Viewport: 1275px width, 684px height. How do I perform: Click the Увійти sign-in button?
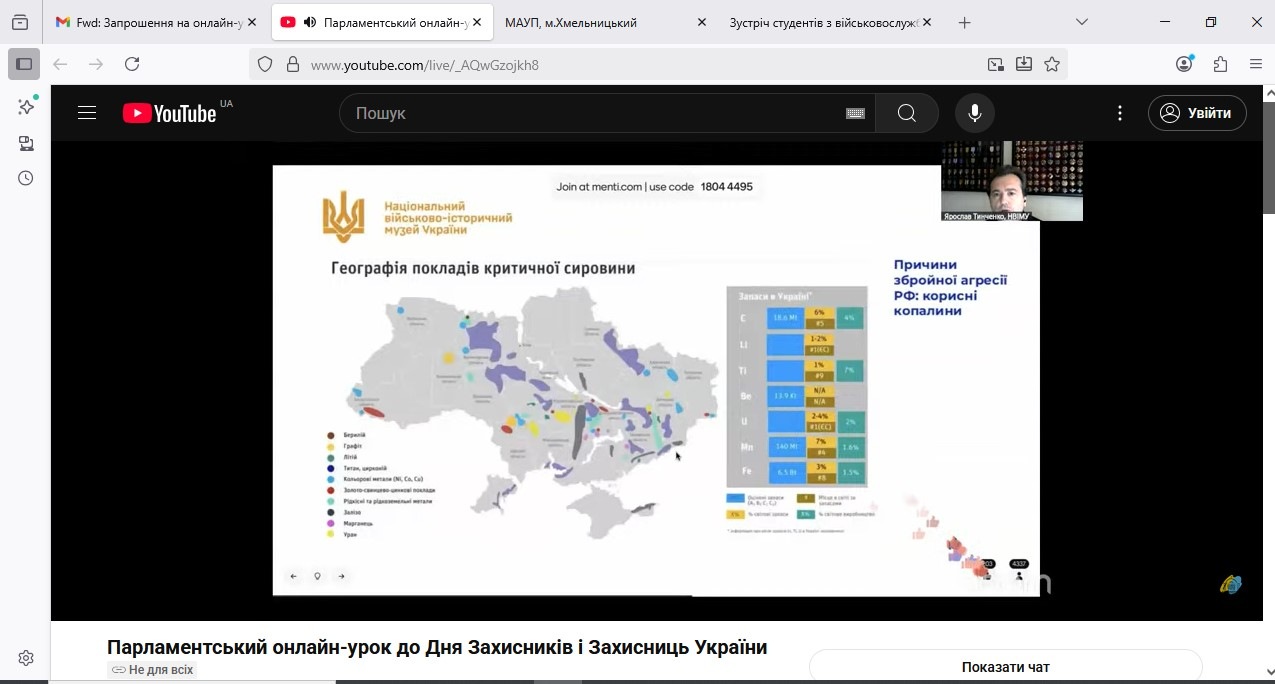(1197, 113)
